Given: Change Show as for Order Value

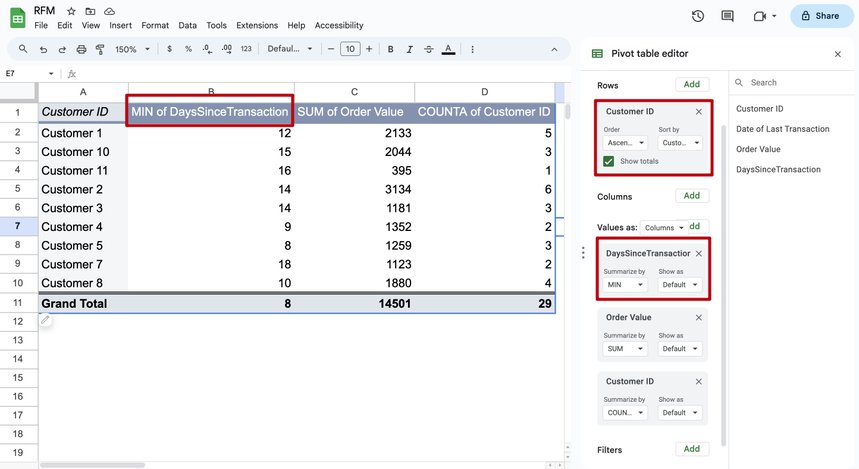Looking at the screenshot, I should (680, 348).
